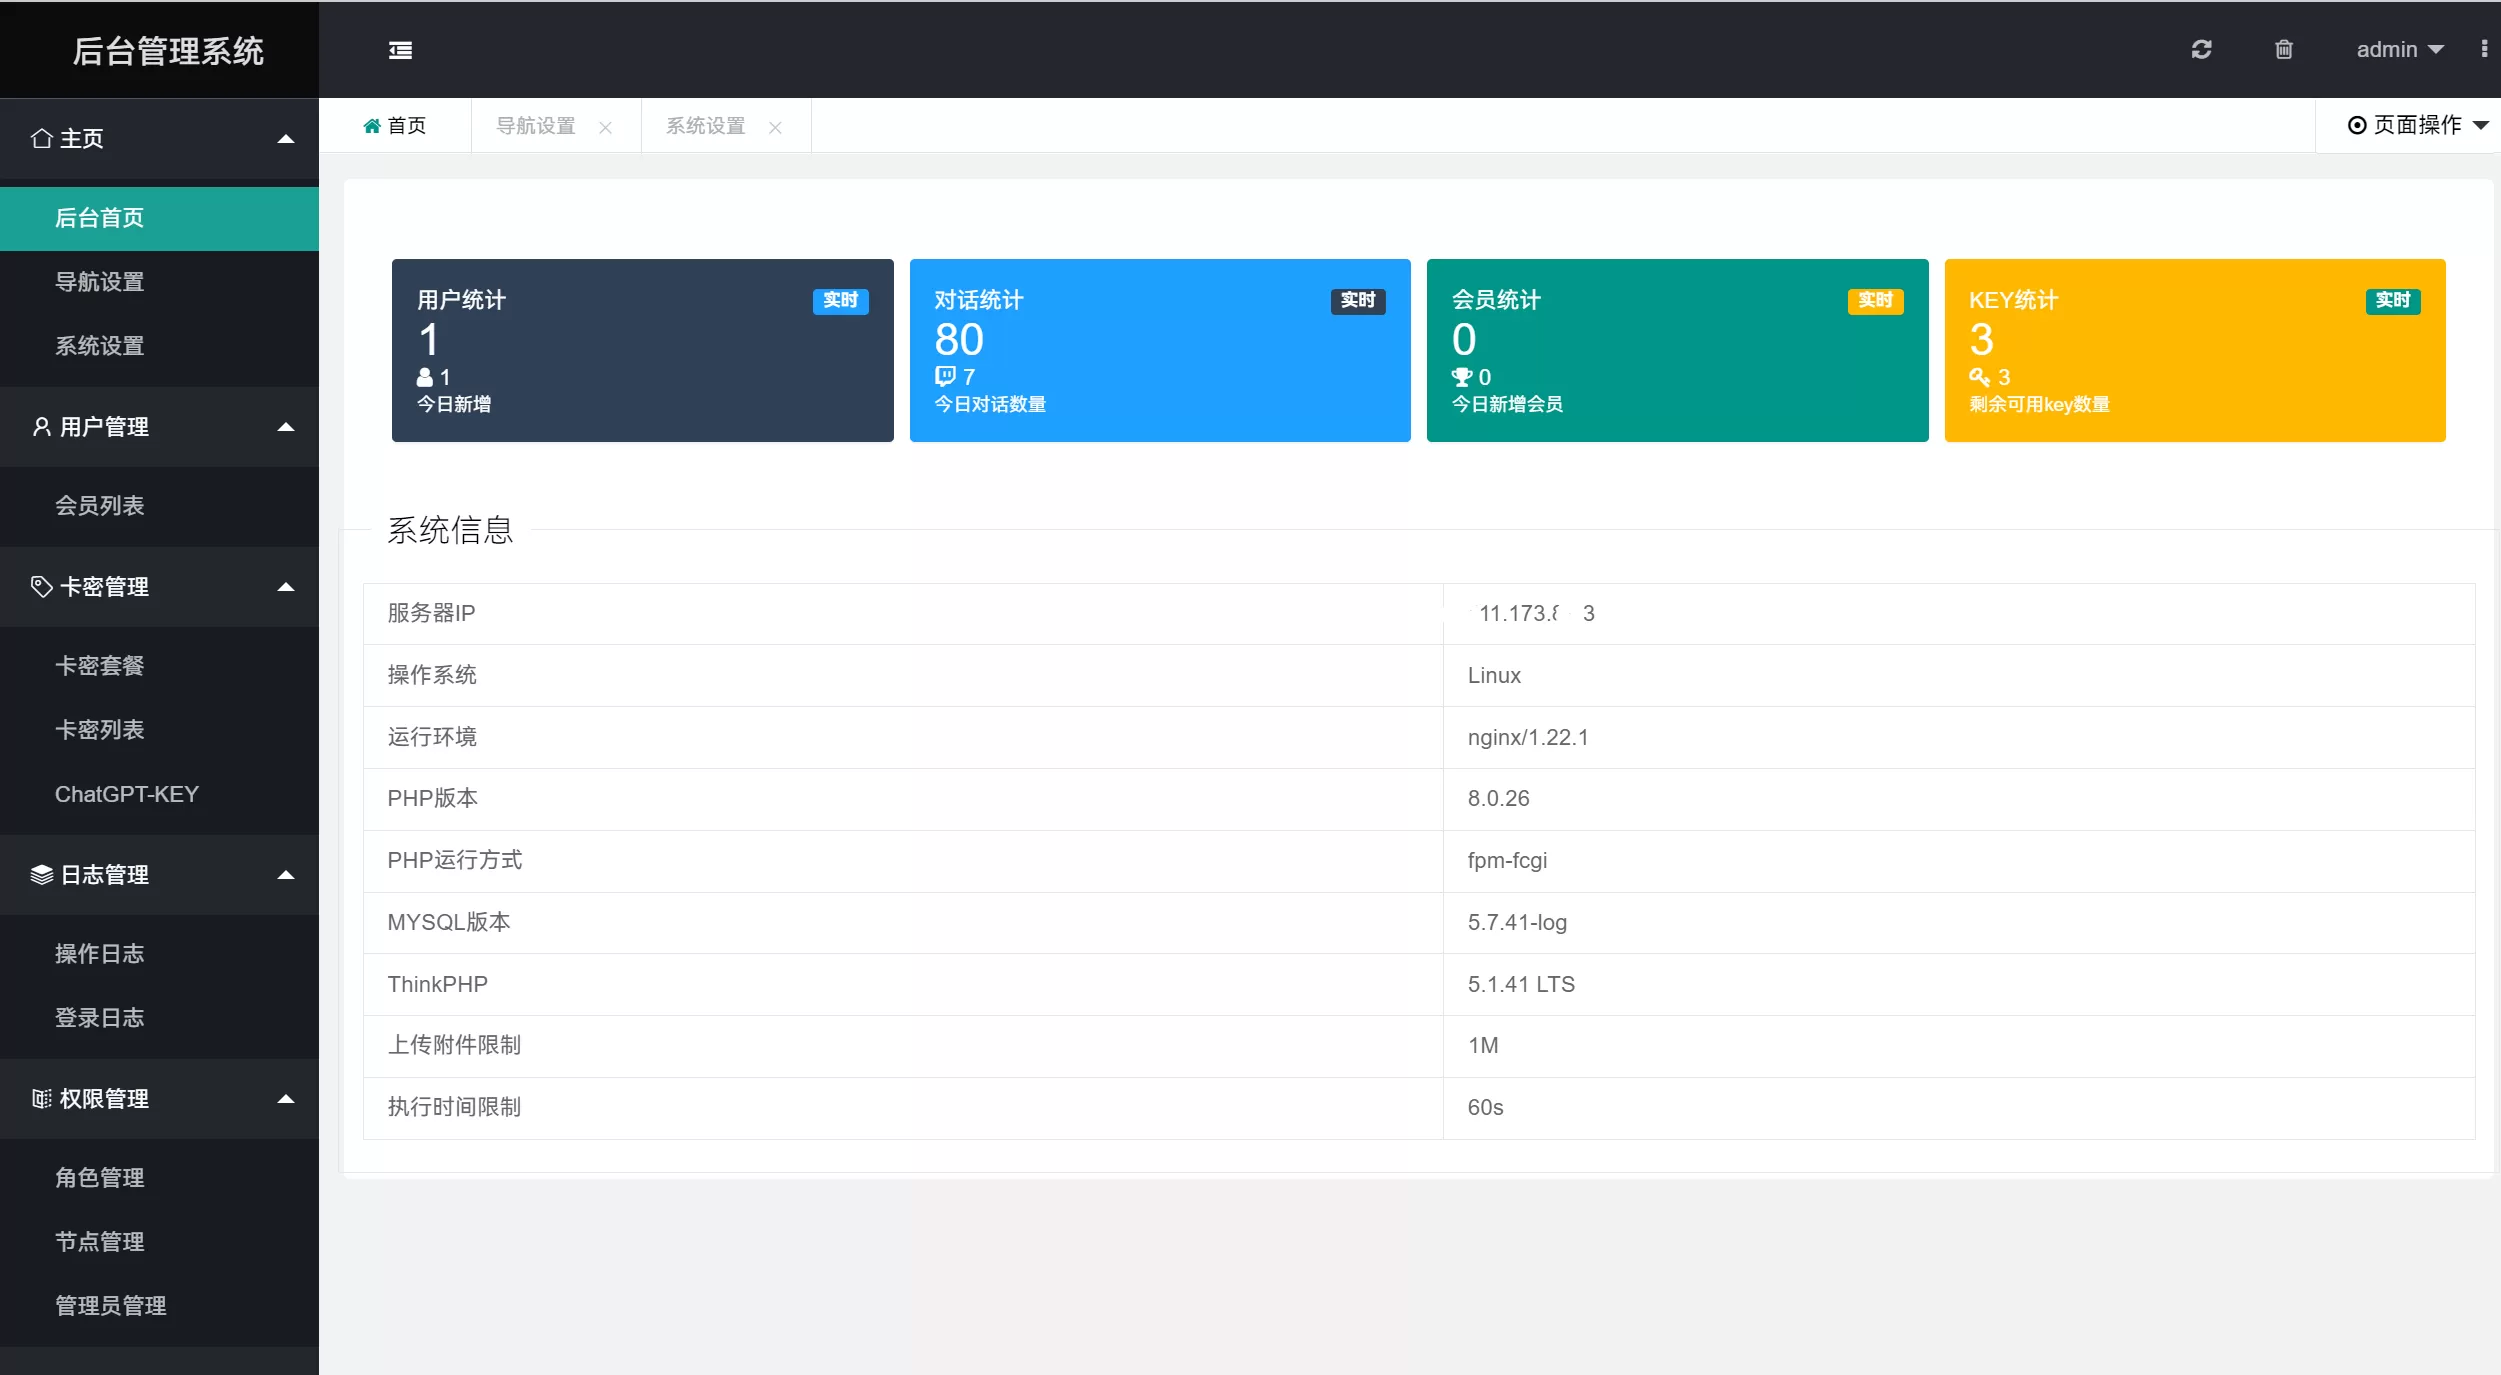This screenshot has height=1375, width=2501.
Task: Close the 导航设置 tab with its X
Action: tap(605, 127)
